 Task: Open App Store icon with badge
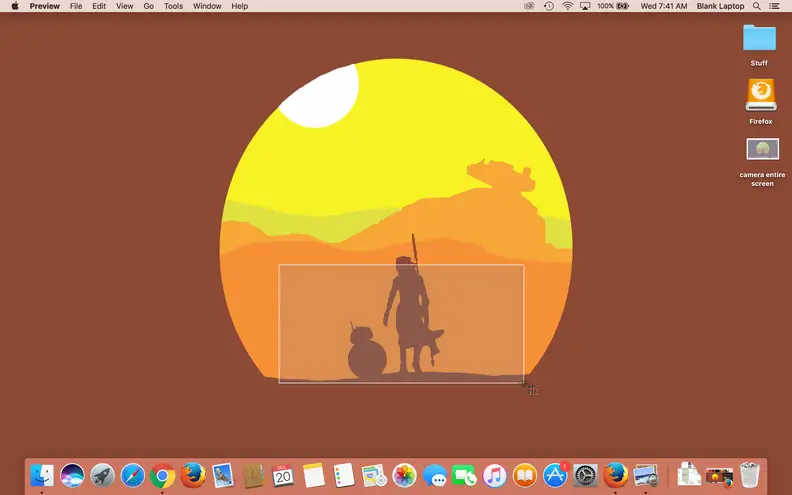pyautogui.click(x=555, y=475)
